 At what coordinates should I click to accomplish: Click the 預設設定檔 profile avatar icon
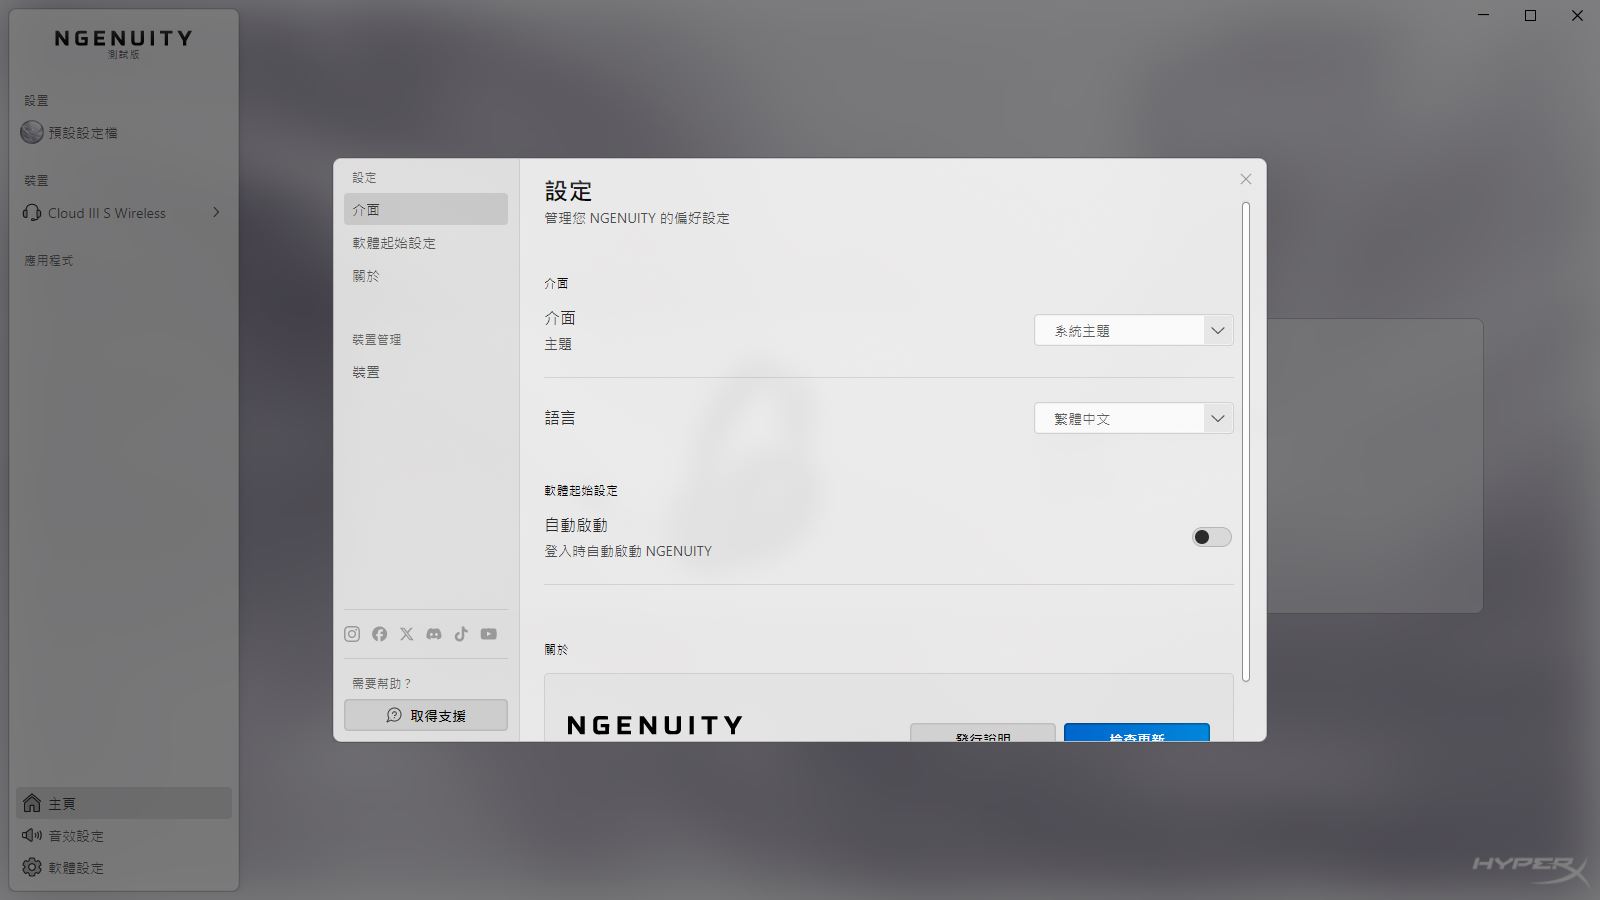coord(32,132)
